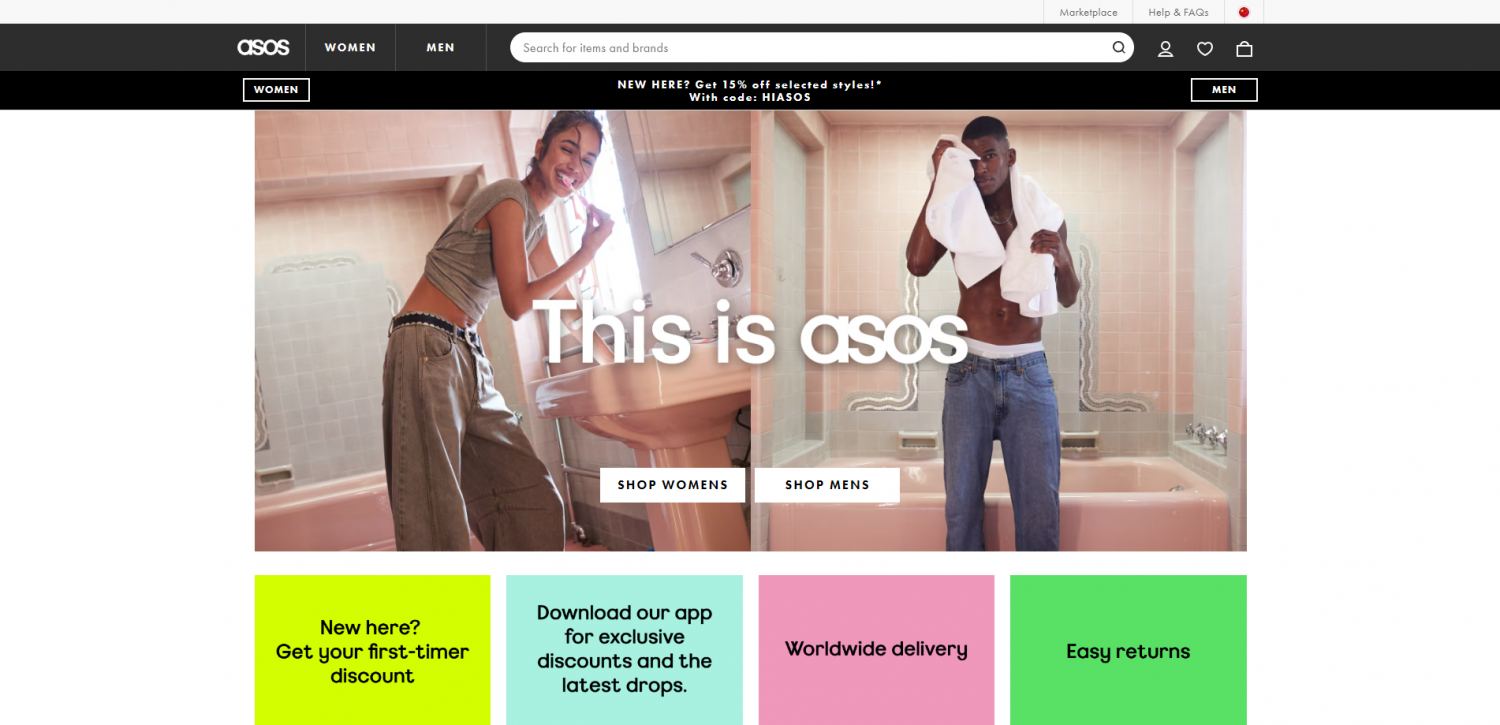Open the country flag selector
This screenshot has height=725, width=1500.
pos(1244,12)
